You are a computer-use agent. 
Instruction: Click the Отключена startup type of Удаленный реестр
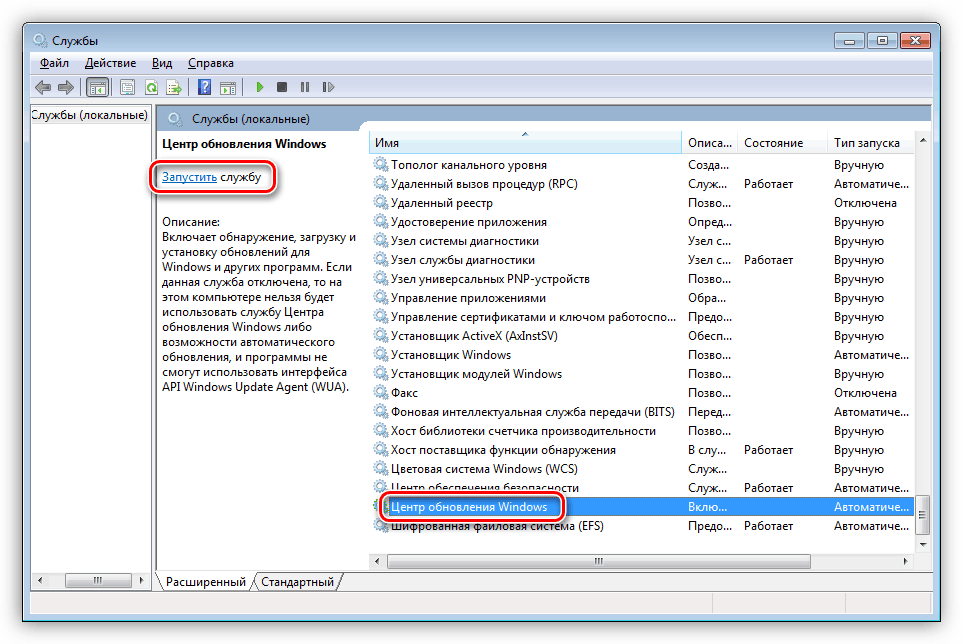865,203
